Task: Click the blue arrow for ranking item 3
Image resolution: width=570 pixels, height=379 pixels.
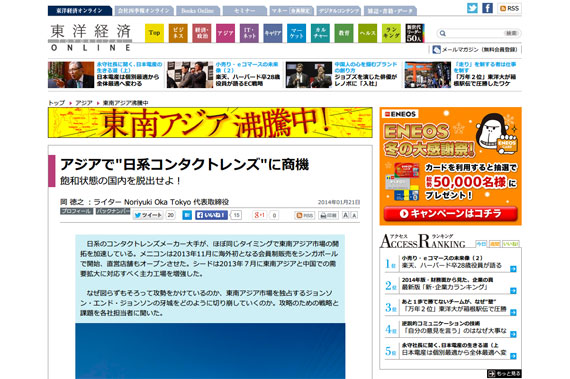Action: coord(513,313)
